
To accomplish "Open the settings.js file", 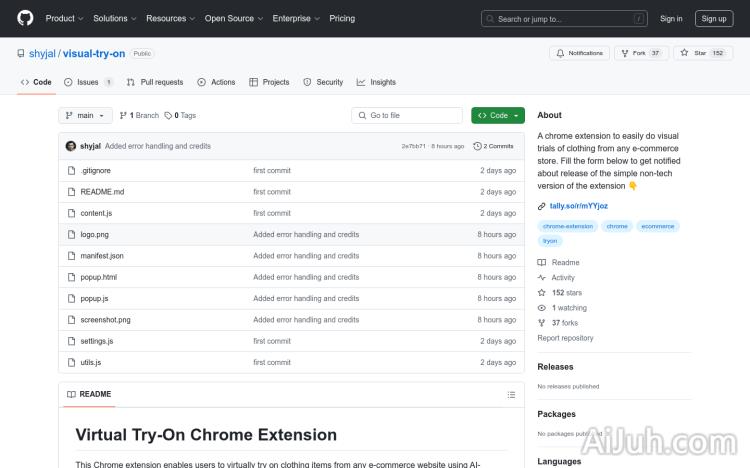I will [97, 341].
